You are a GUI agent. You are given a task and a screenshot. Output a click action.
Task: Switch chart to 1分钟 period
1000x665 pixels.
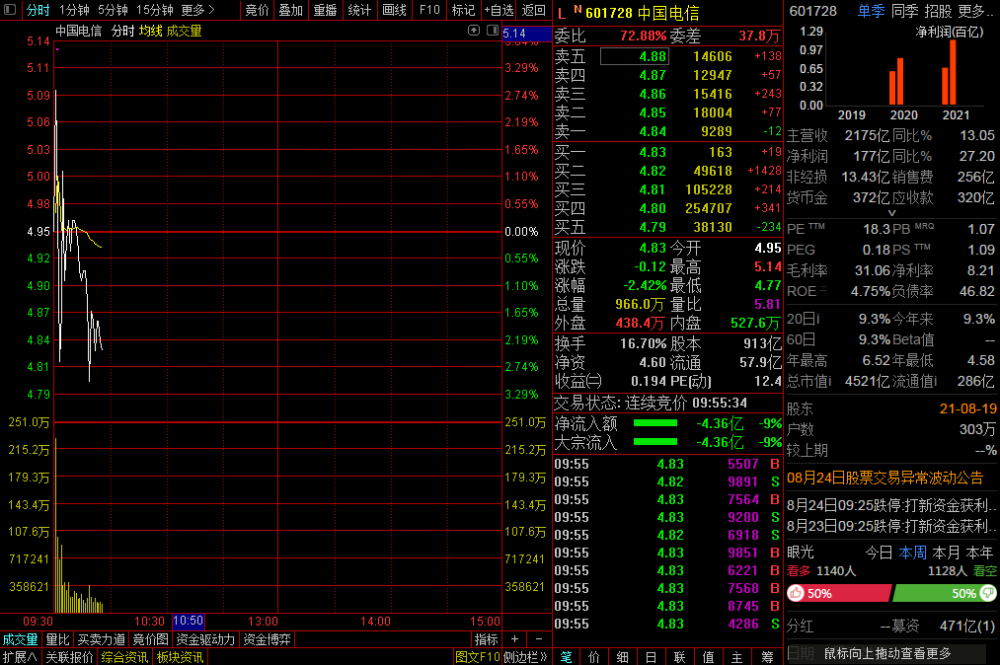(x=74, y=10)
